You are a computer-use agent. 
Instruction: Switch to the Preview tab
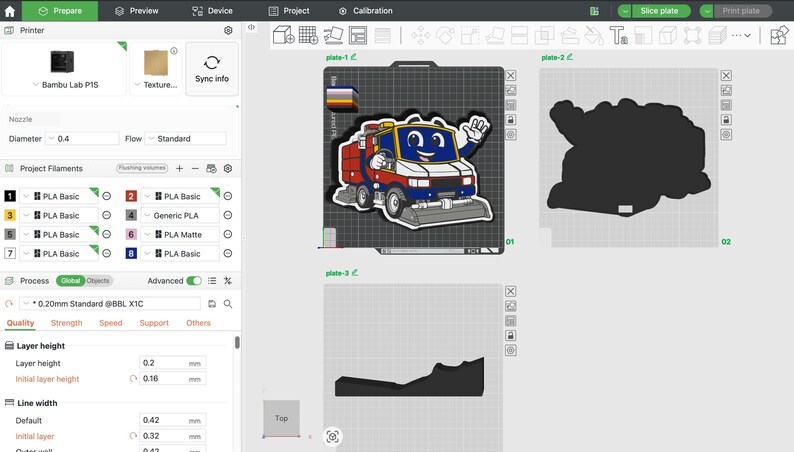137,11
